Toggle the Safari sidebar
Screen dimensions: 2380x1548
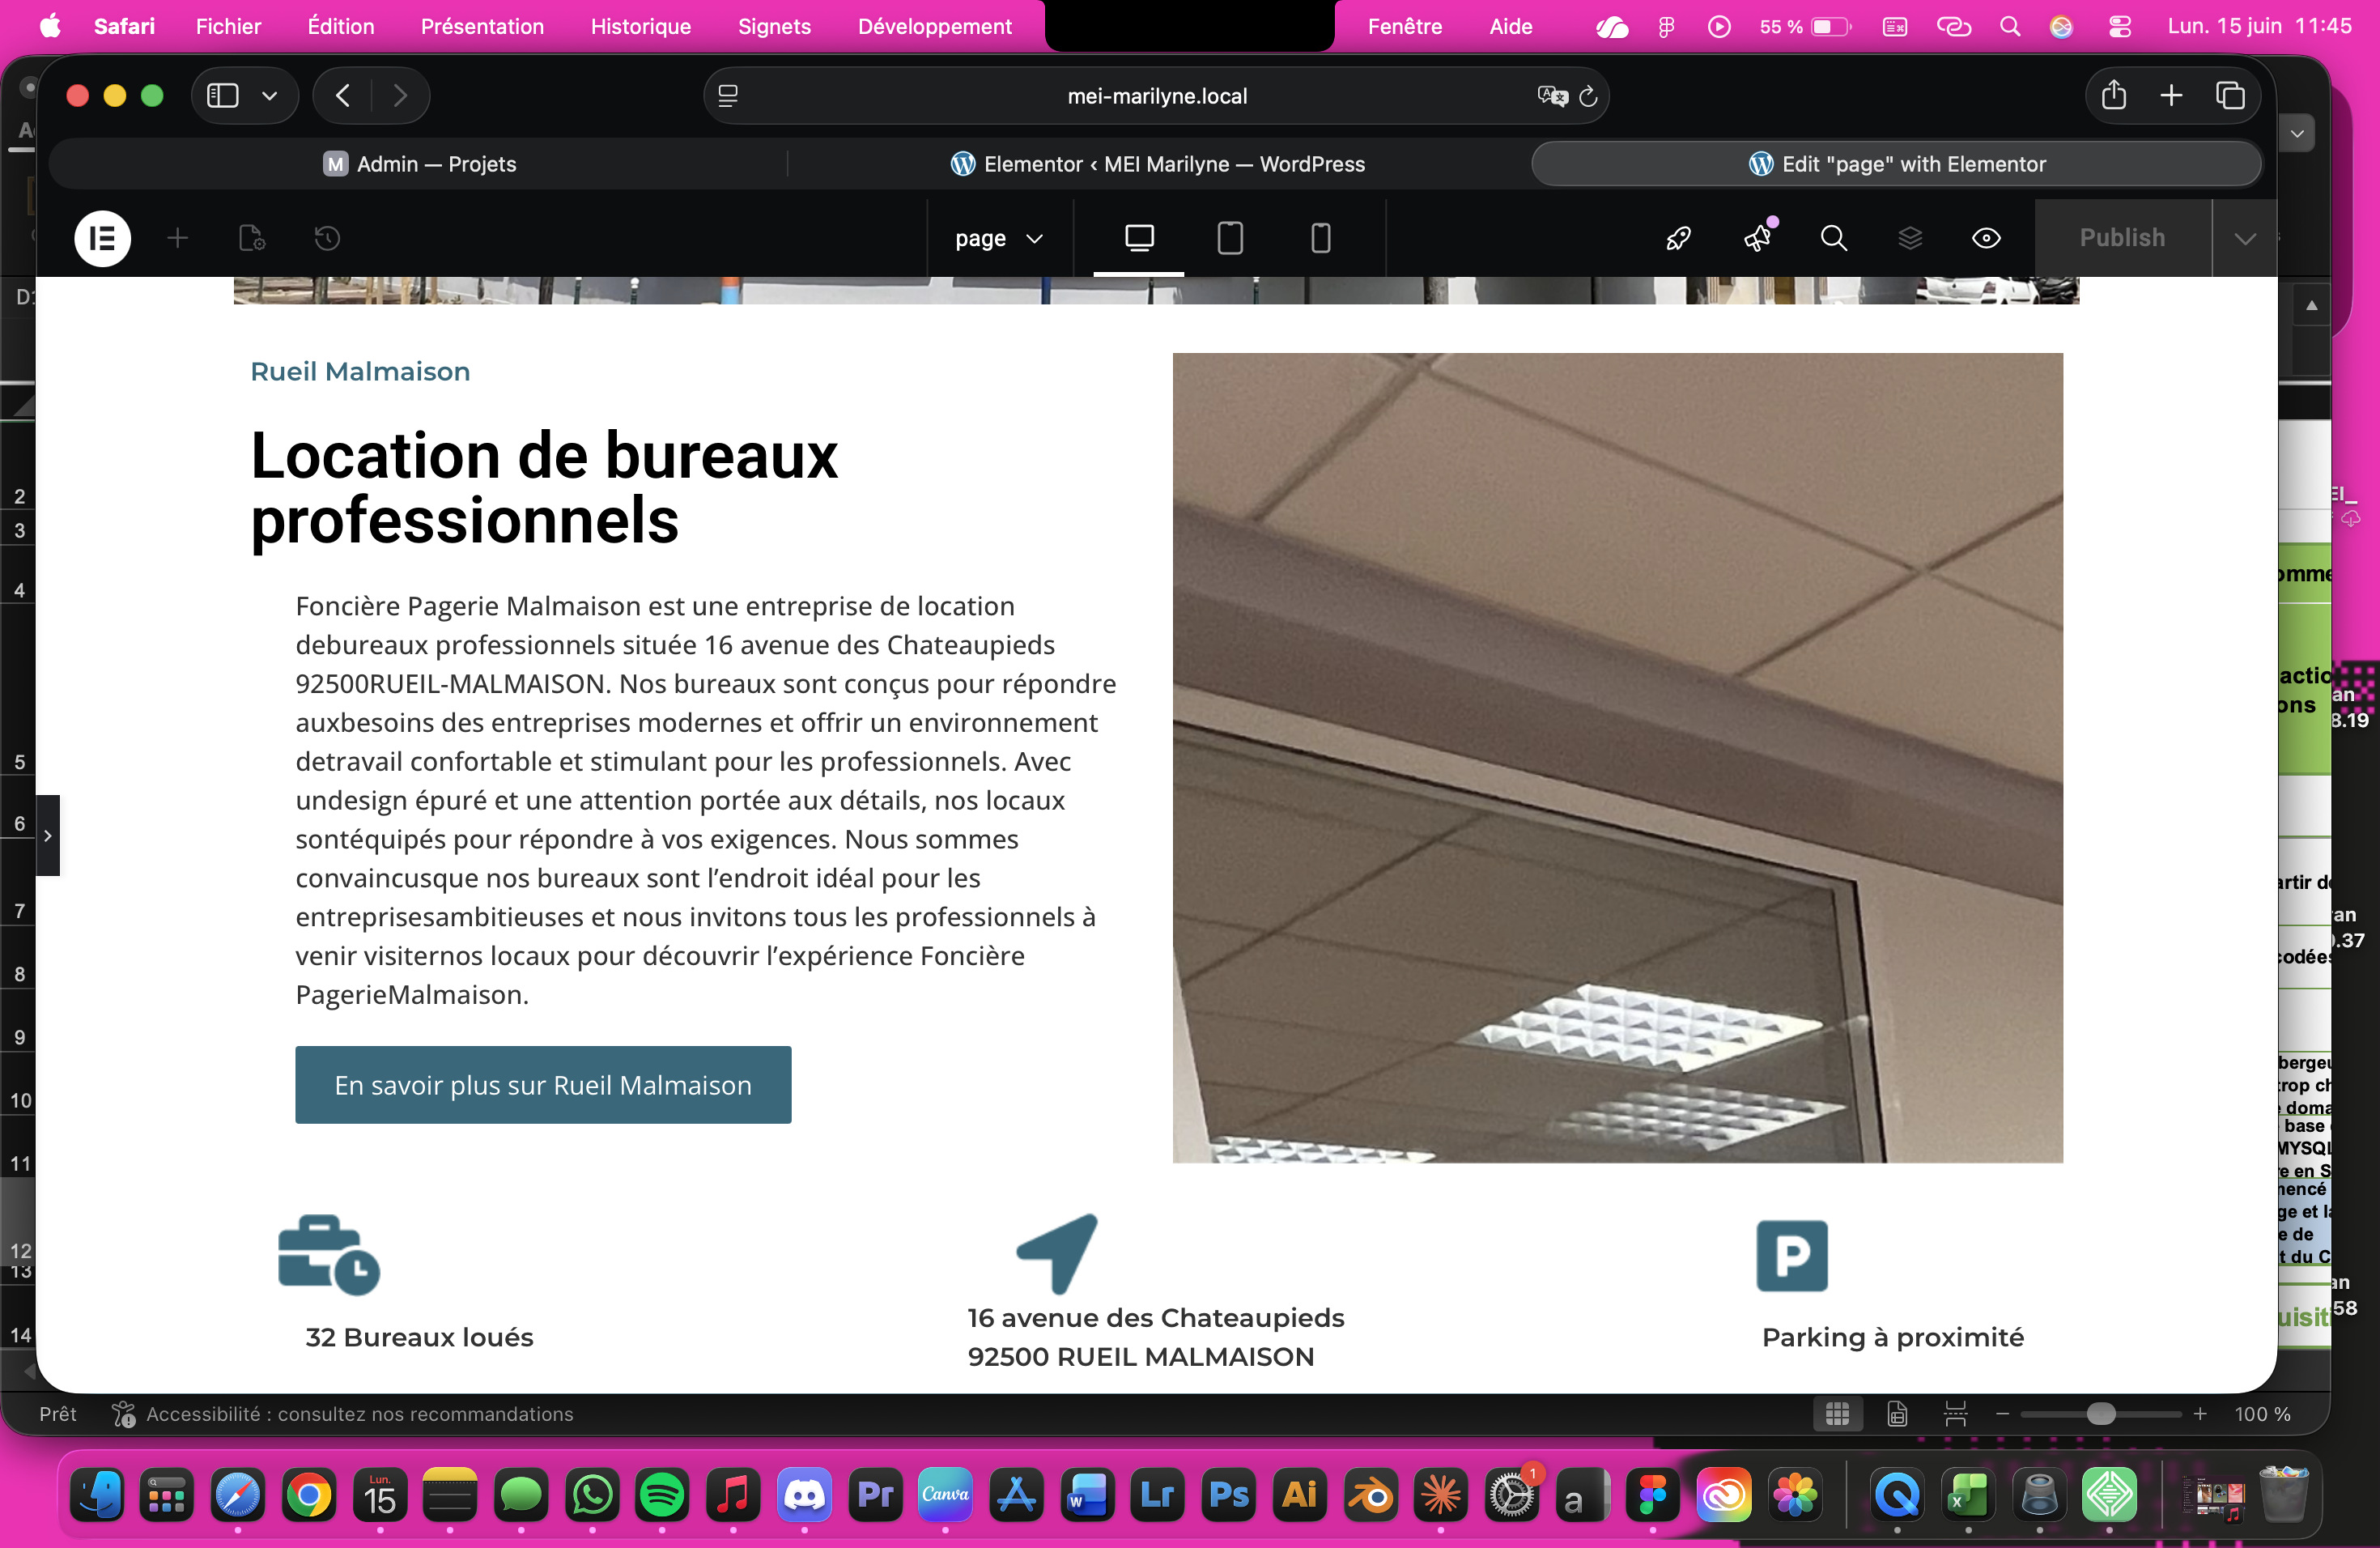click(x=222, y=96)
